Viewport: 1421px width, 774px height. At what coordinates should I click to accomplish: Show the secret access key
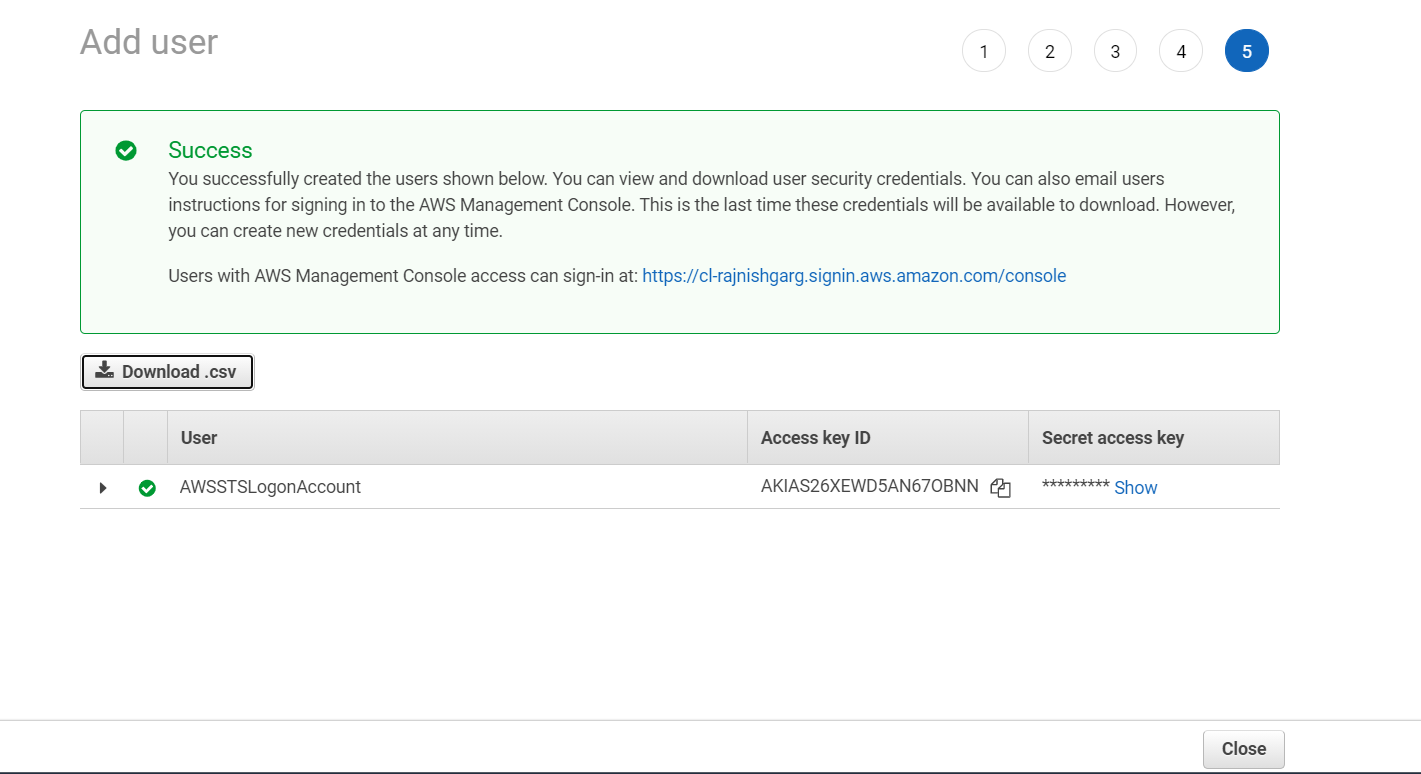tap(1136, 488)
